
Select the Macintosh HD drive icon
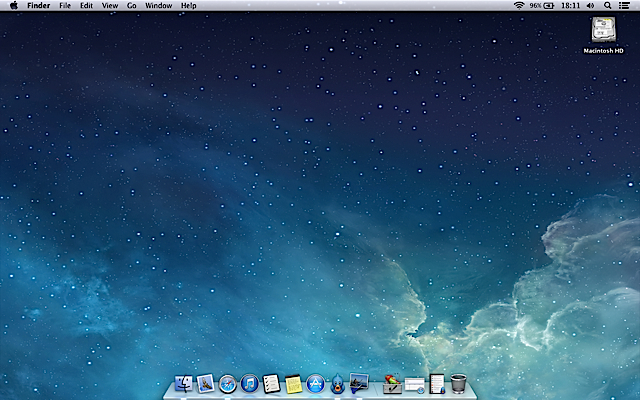(x=603, y=29)
